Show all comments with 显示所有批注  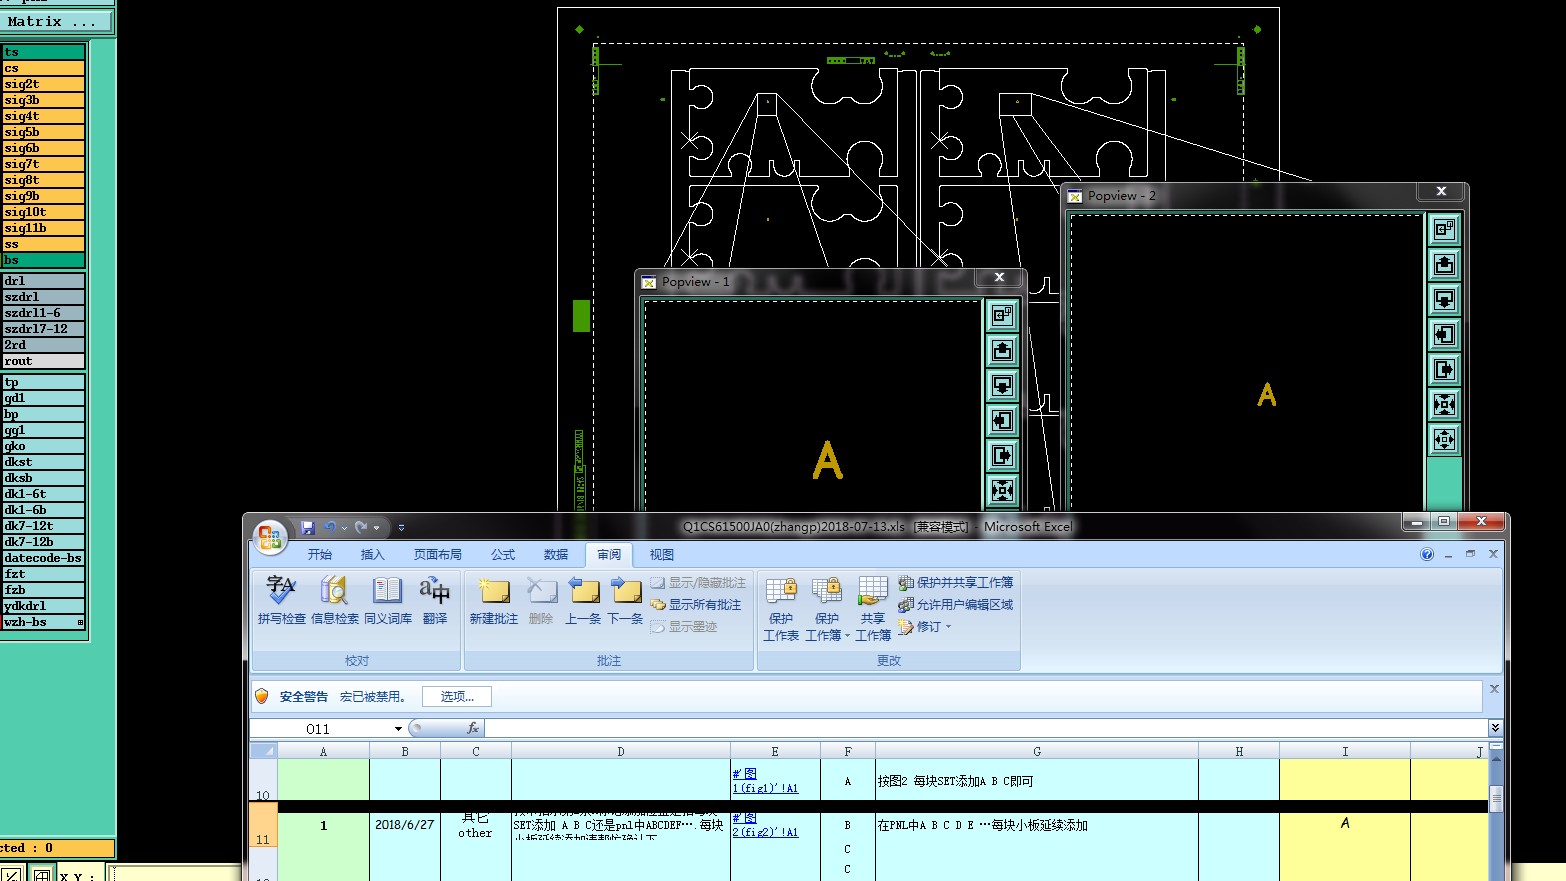pos(696,605)
